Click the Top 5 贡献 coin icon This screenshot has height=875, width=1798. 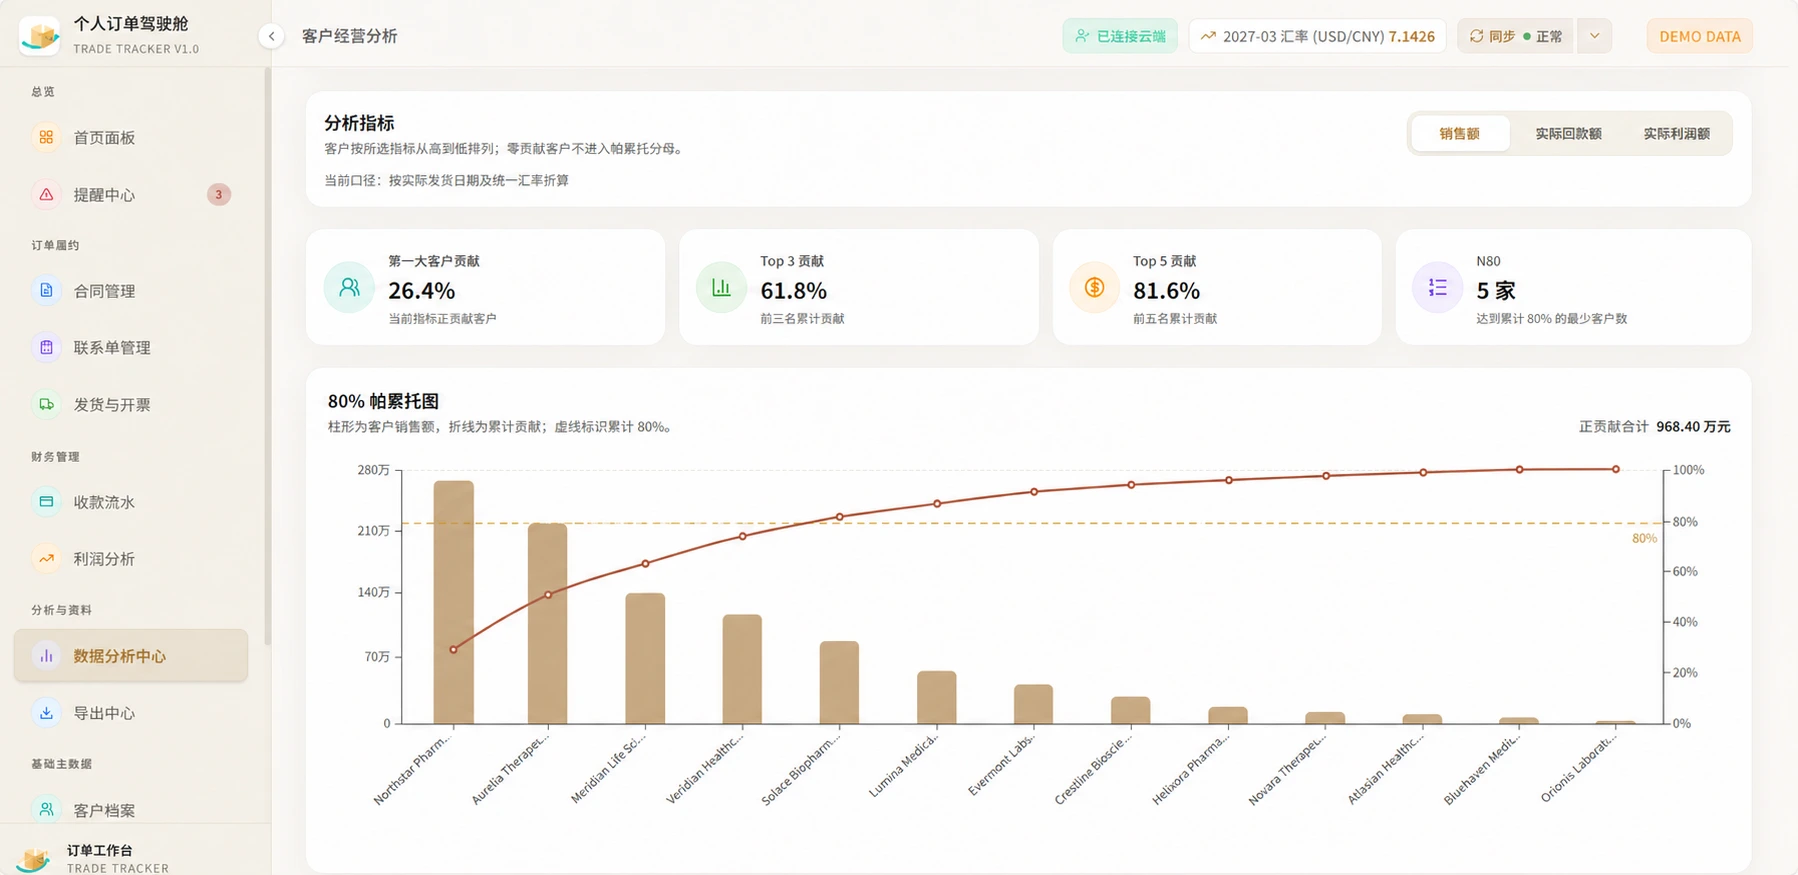(x=1094, y=288)
